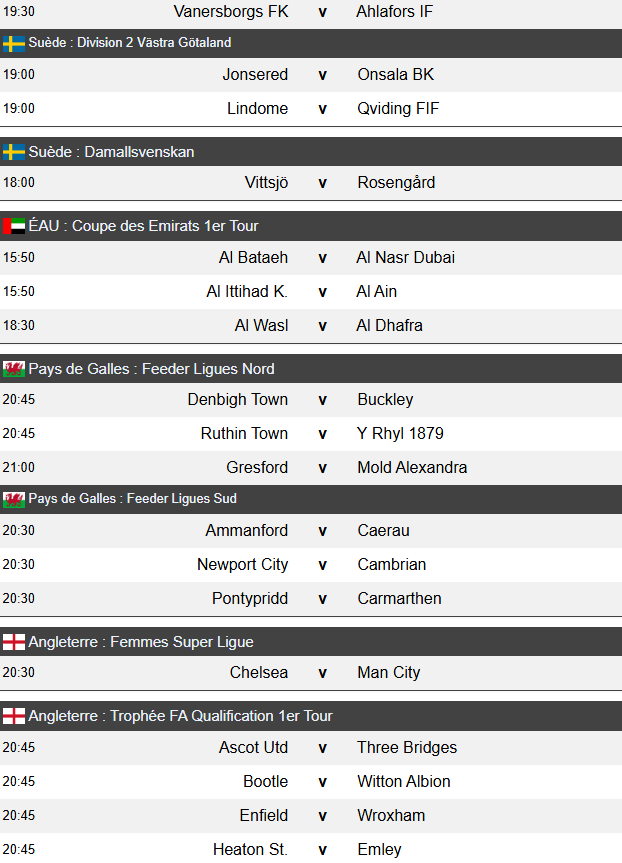Open the Suède : Damallsvenskan league header
622x863 pixels.
(x=111, y=152)
